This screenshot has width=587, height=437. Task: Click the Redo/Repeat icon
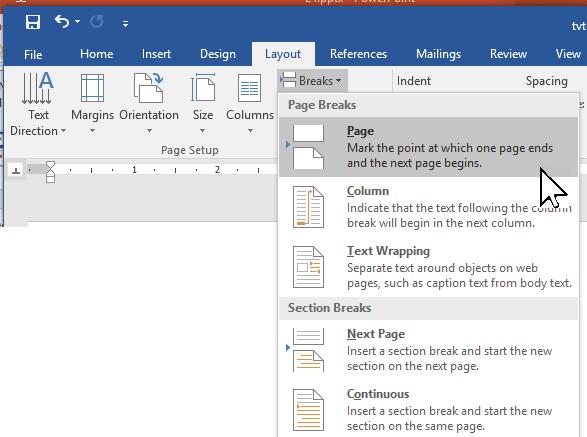pyautogui.click(x=97, y=22)
